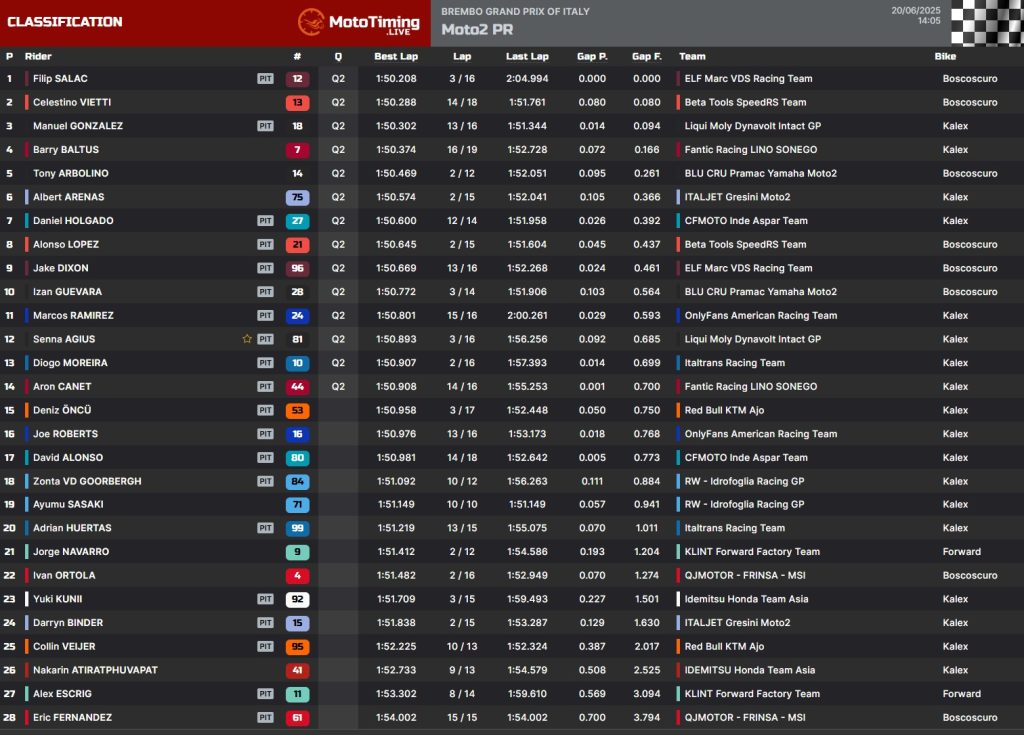The height and width of the screenshot is (735, 1024).
Task: Click the Team column header
Action: 692,56
